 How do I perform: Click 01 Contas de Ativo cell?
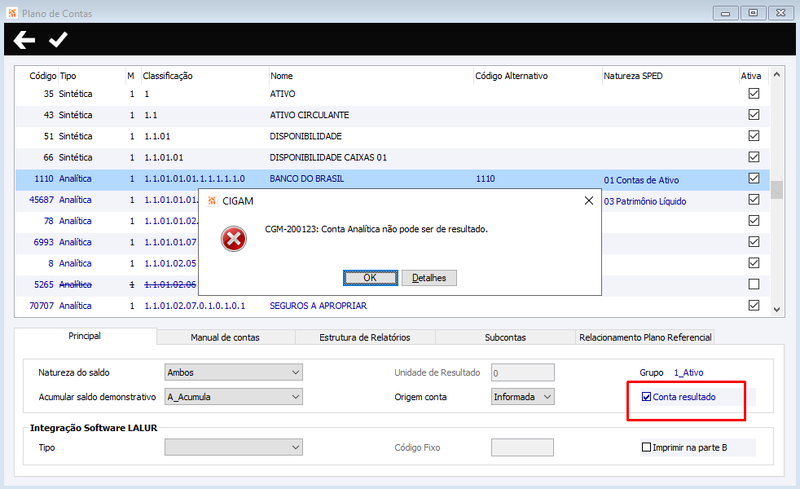pos(641,180)
